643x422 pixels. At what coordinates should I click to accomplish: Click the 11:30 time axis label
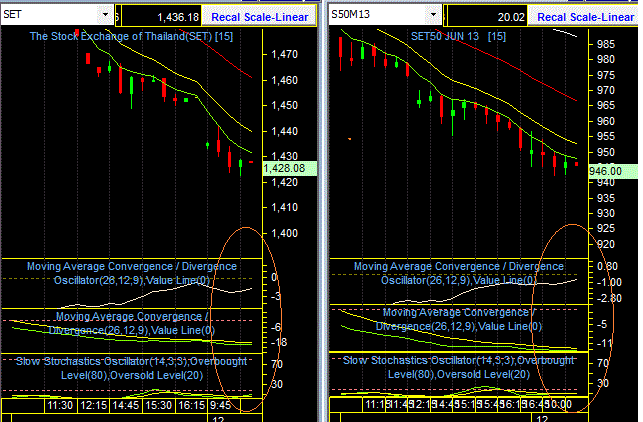coord(60,406)
